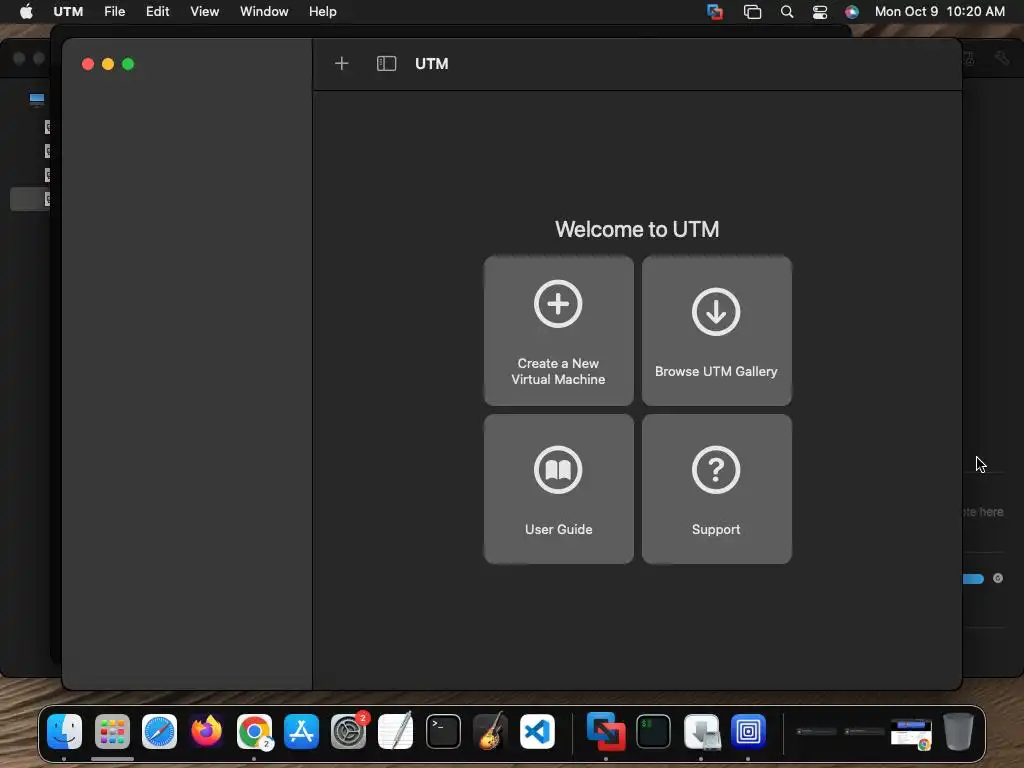1024x768 pixels.
Task: Click Create a New Virtual Machine tile
Action: (x=558, y=330)
